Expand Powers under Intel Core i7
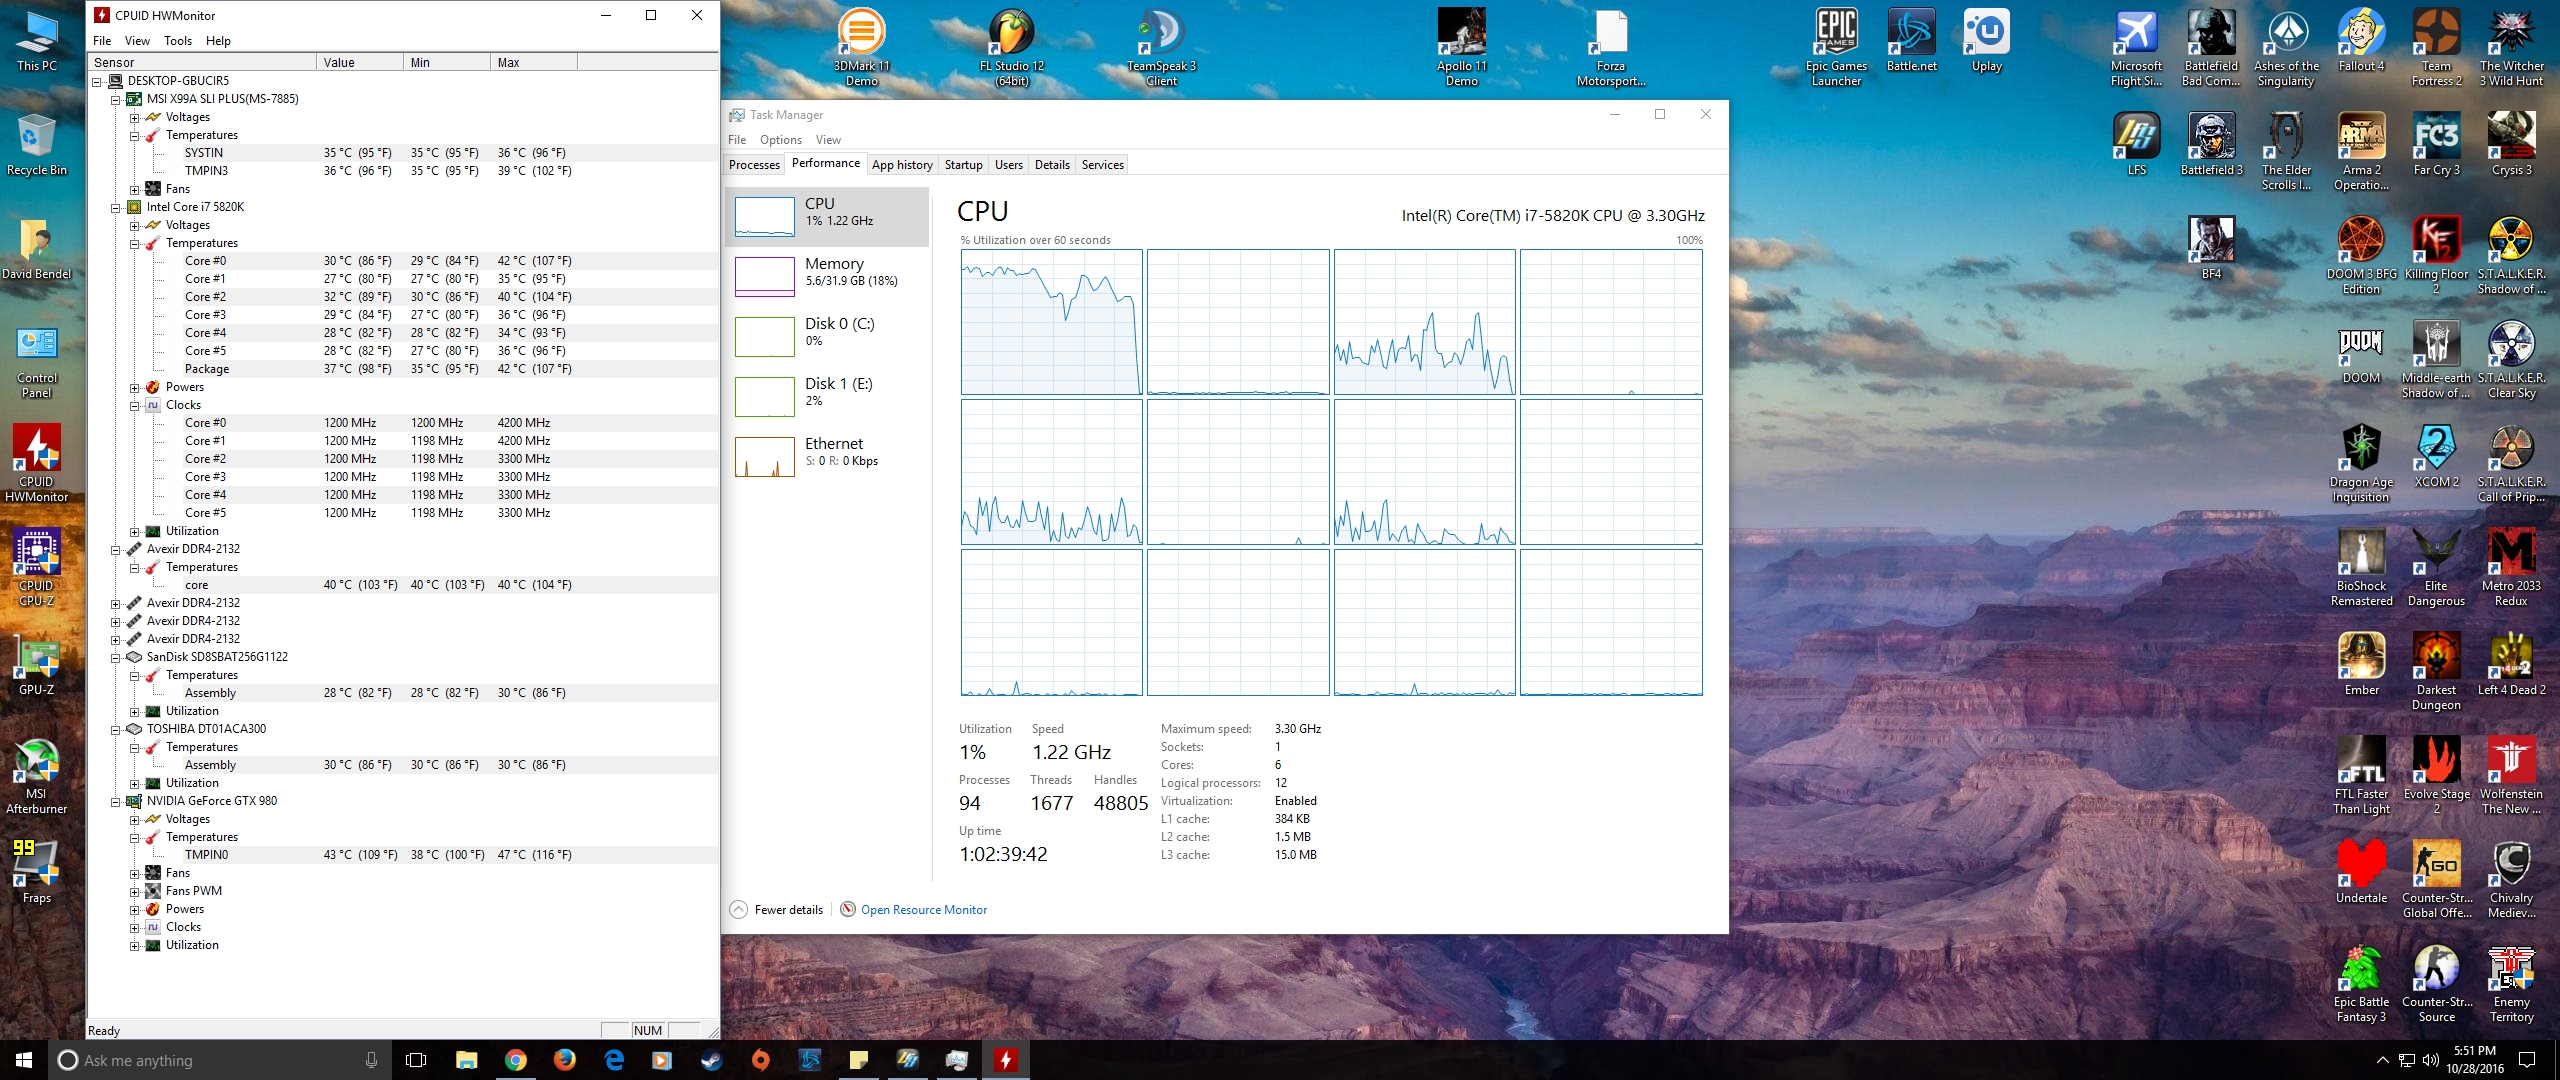Screen dimensions: 2560x1080 coord(135,387)
